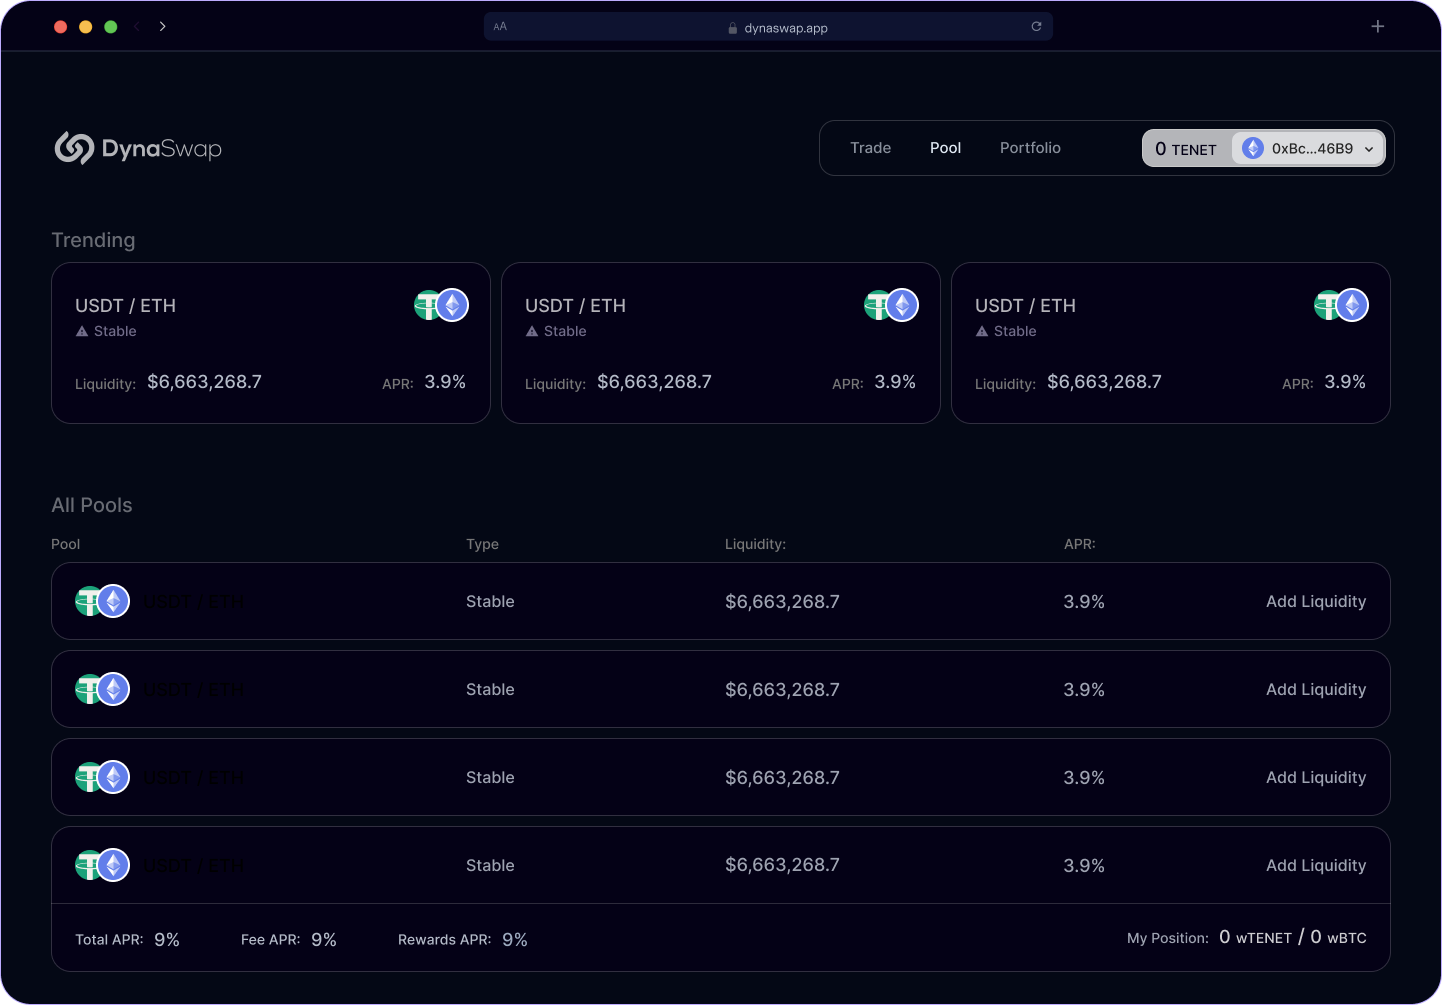Viewport: 1442px width, 1005px height.
Task: Toggle the Stable label in second trending card
Action: pyautogui.click(x=555, y=331)
